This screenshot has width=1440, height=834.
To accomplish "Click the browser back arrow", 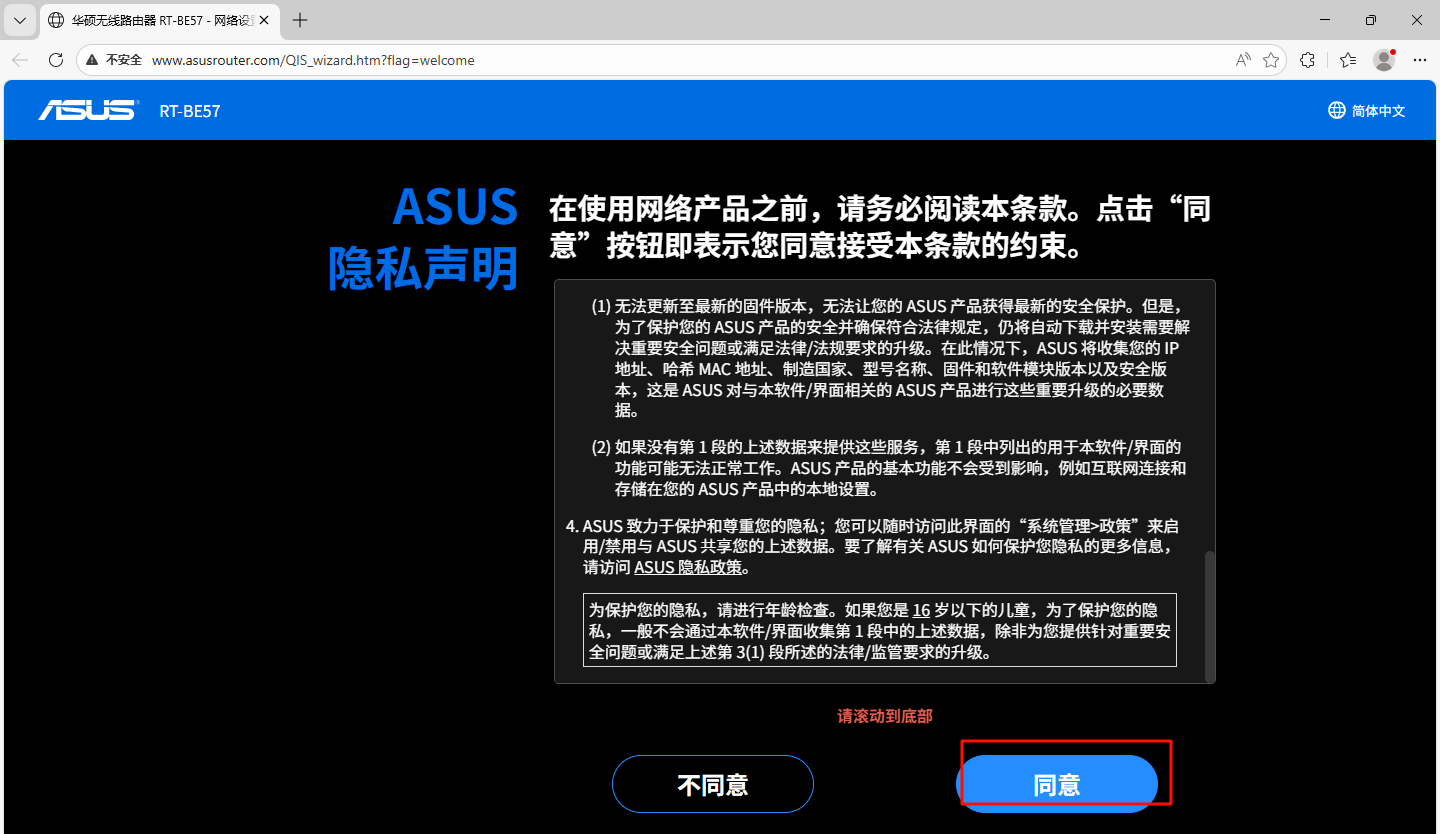I will pos(20,60).
